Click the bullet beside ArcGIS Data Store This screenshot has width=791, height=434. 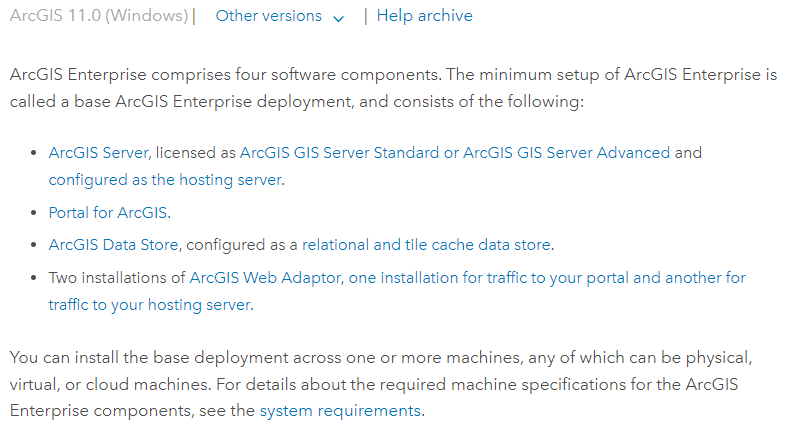coord(34,245)
